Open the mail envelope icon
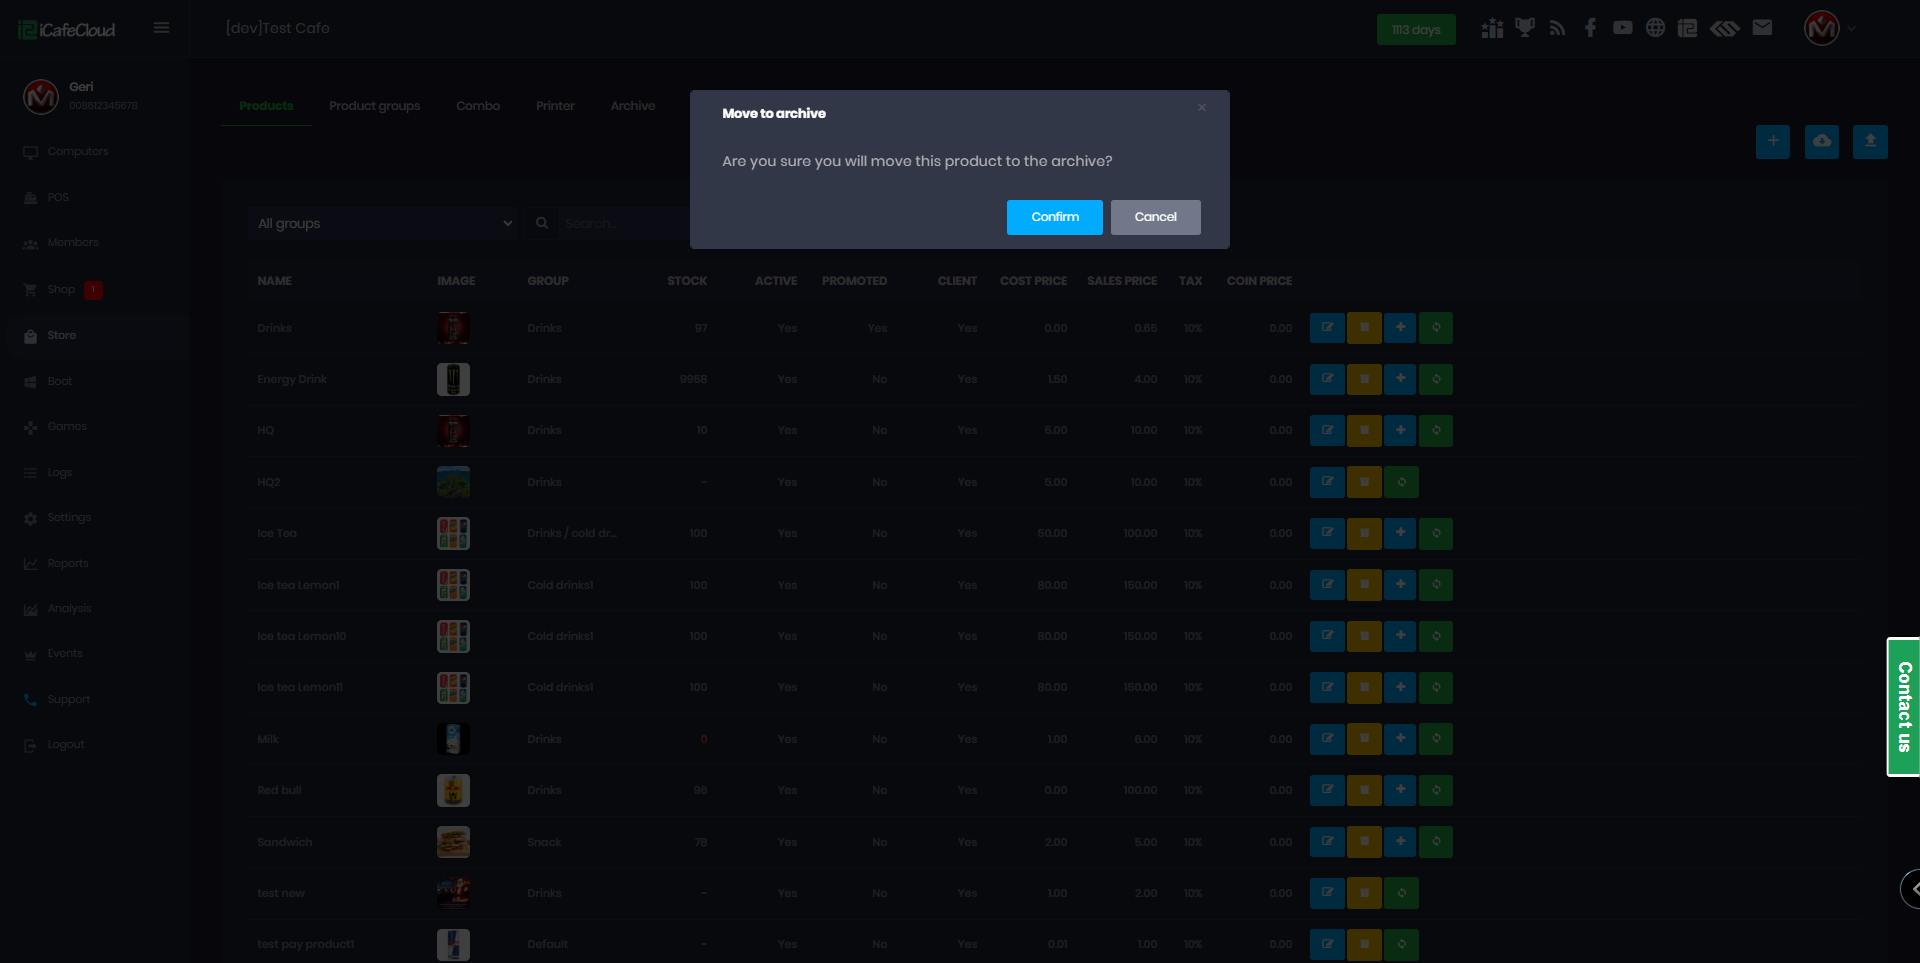Viewport: 1920px width, 963px height. pyautogui.click(x=1762, y=28)
